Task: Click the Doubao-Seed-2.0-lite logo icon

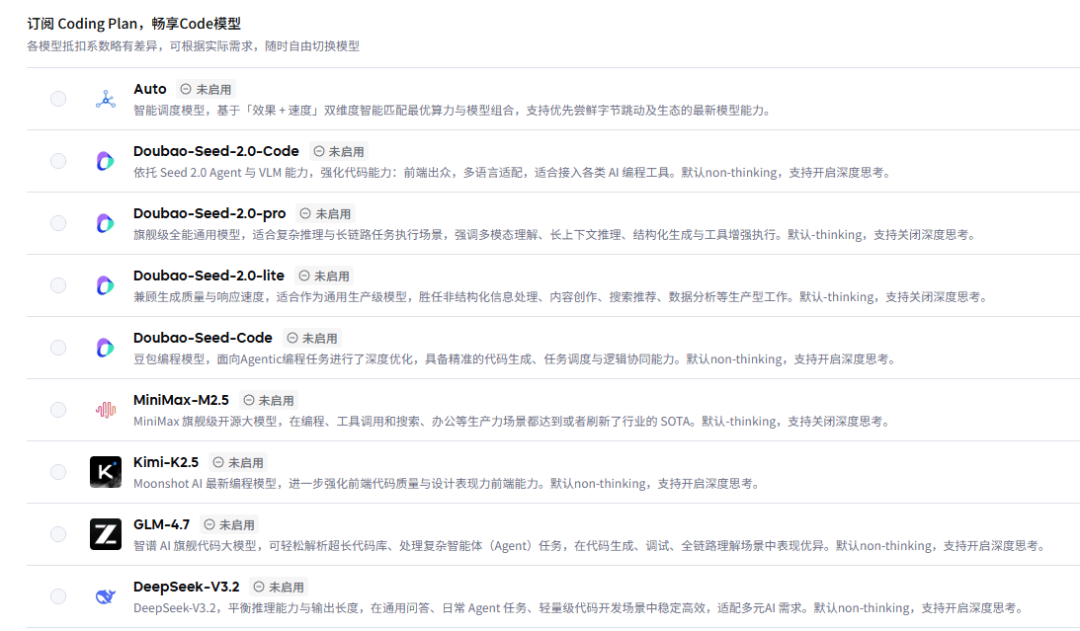Action: pos(105,285)
